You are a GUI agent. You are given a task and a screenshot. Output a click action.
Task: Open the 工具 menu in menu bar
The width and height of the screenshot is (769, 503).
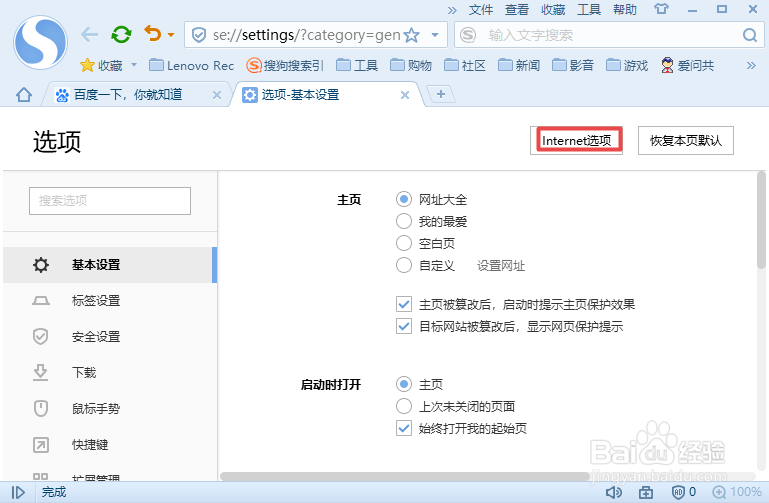pyautogui.click(x=589, y=10)
